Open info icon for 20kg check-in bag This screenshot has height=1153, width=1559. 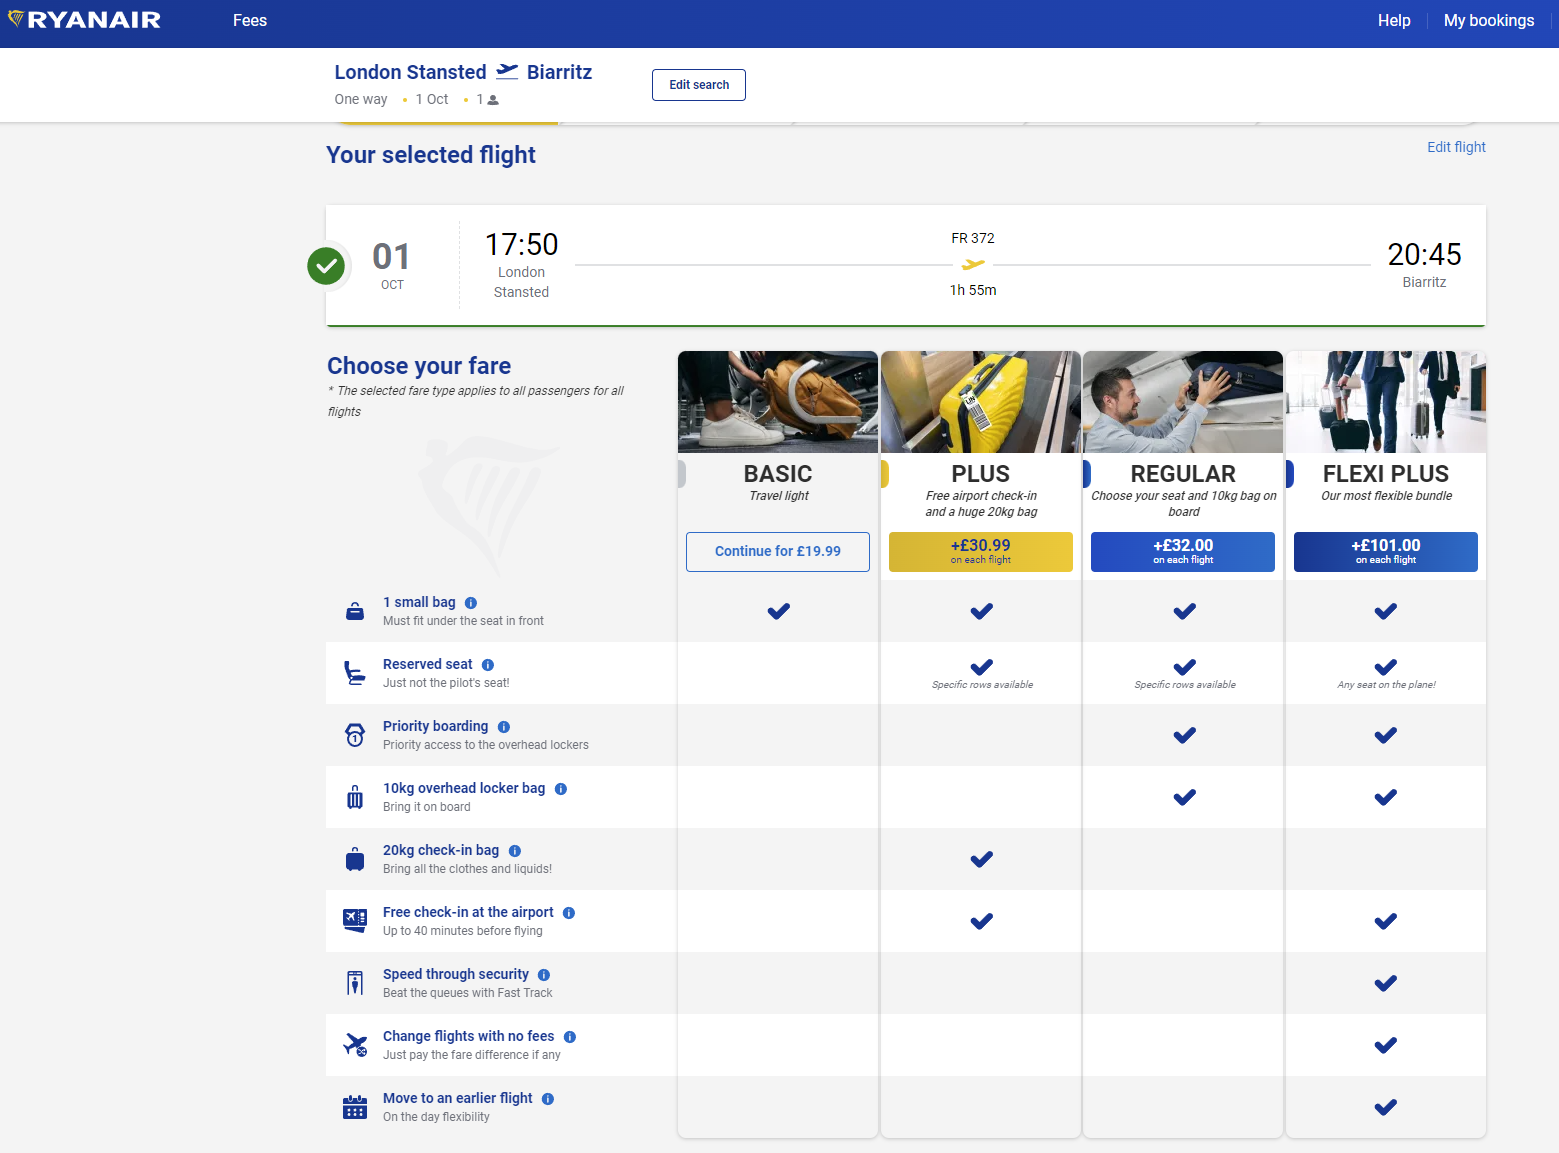click(515, 851)
